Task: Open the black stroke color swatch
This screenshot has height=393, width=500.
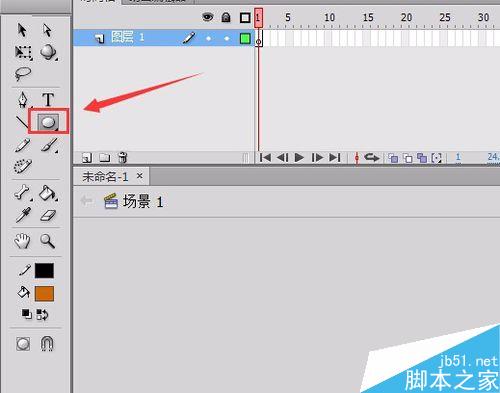Action: pos(44,270)
